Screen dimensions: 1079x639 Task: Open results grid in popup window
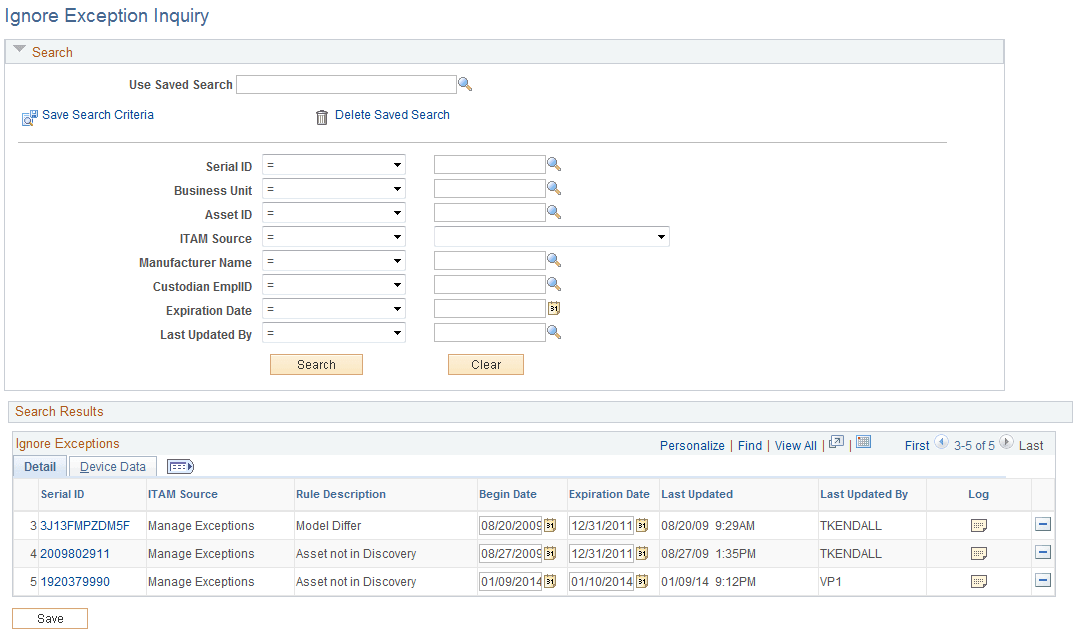click(x=836, y=441)
